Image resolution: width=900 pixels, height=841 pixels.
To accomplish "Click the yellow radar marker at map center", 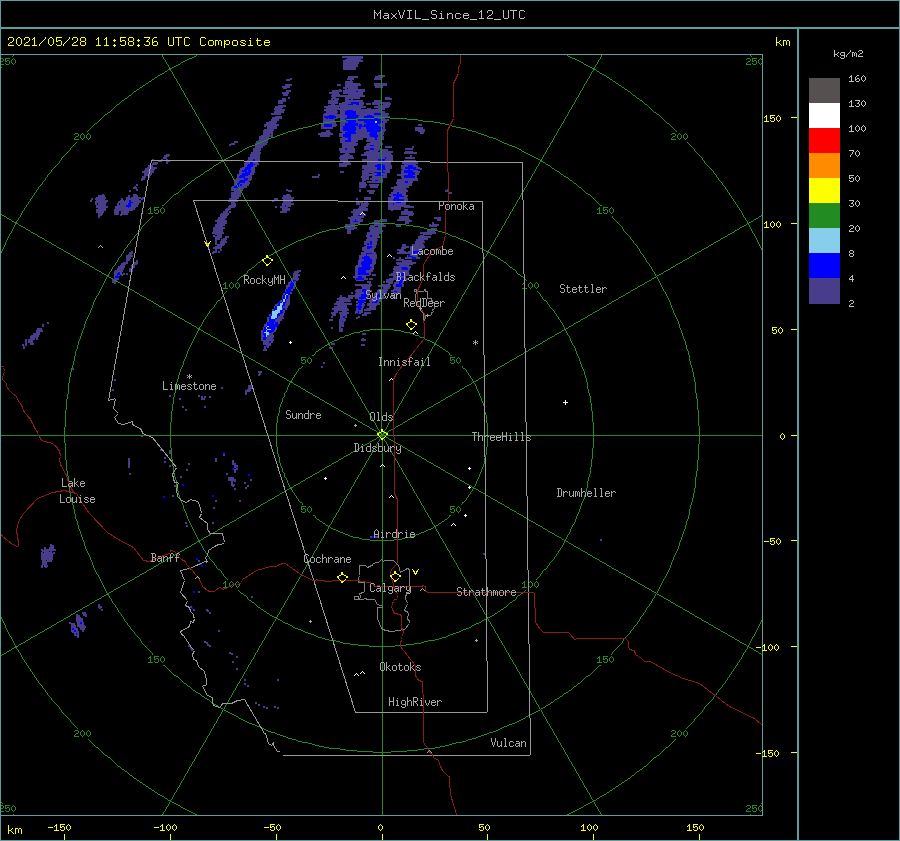I will tap(382, 435).
